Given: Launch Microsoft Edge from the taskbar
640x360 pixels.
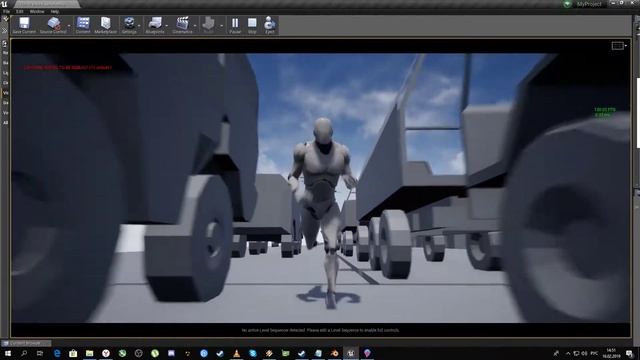Looking at the screenshot, I should click(57, 353).
